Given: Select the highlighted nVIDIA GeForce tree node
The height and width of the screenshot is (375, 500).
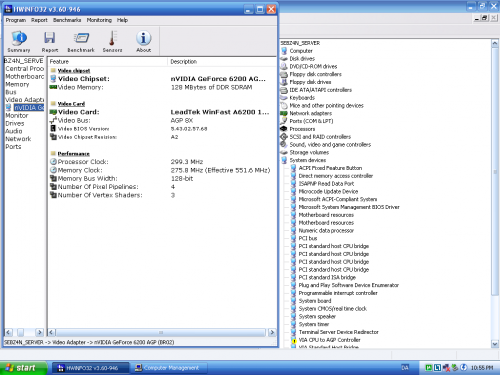Looking at the screenshot, I should tap(29, 108).
